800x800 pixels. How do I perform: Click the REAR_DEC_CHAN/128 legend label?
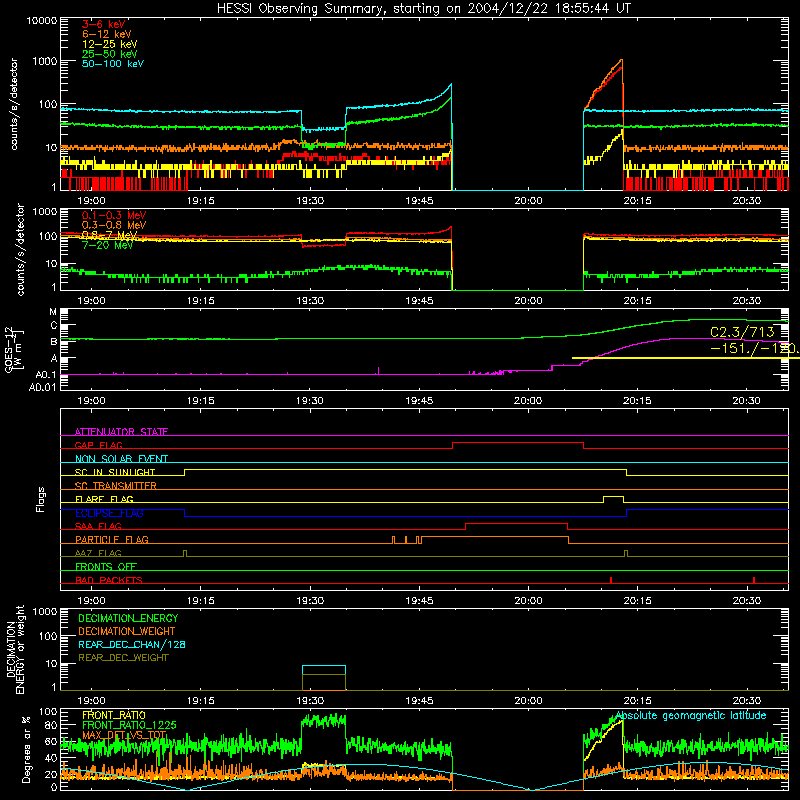(x=132, y=644)
